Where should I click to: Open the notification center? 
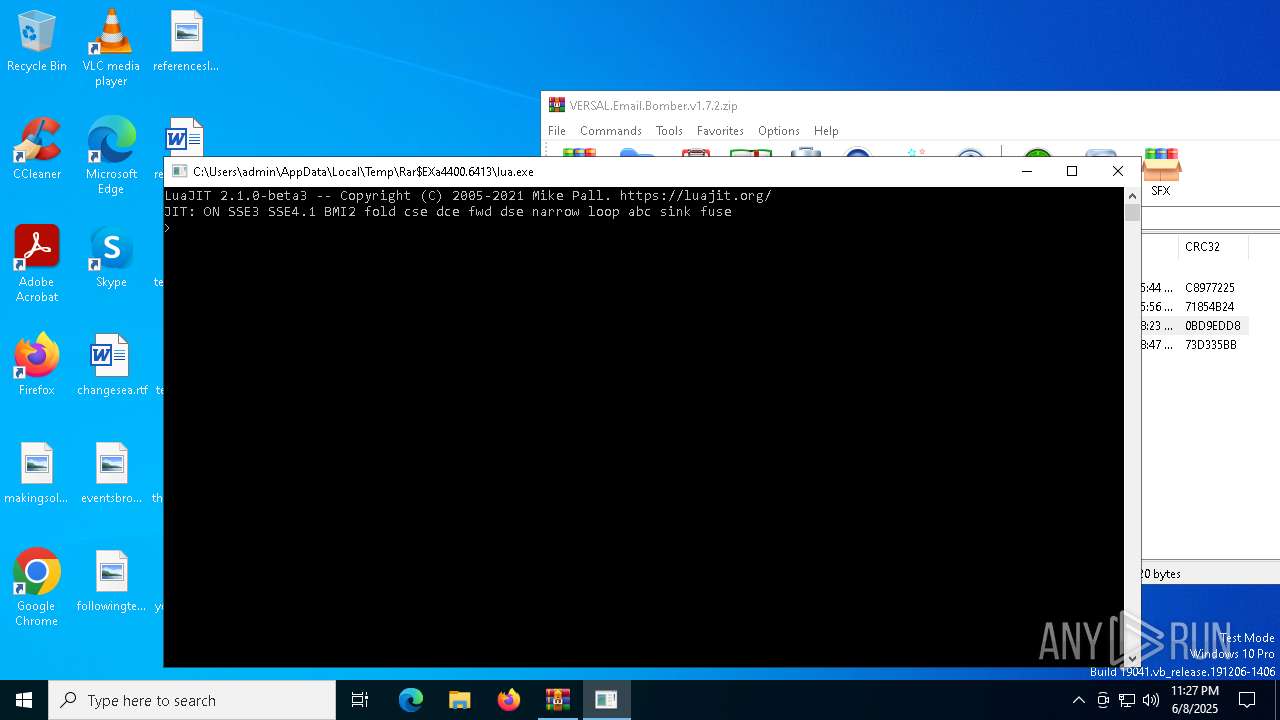point(1247,700)
